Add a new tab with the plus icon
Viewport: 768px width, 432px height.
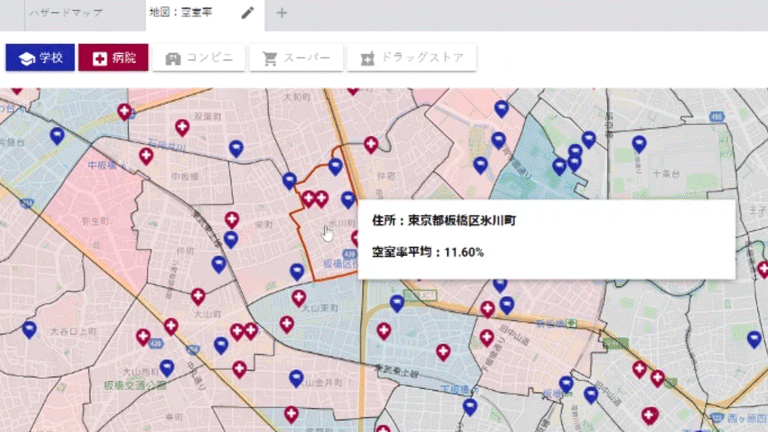coord(281,13)
